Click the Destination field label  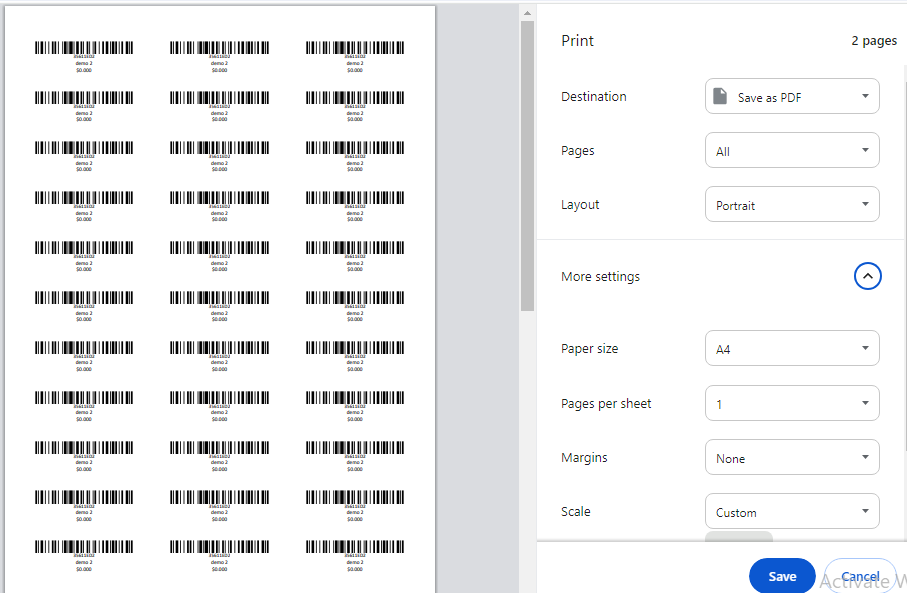[x=594, y=97]
